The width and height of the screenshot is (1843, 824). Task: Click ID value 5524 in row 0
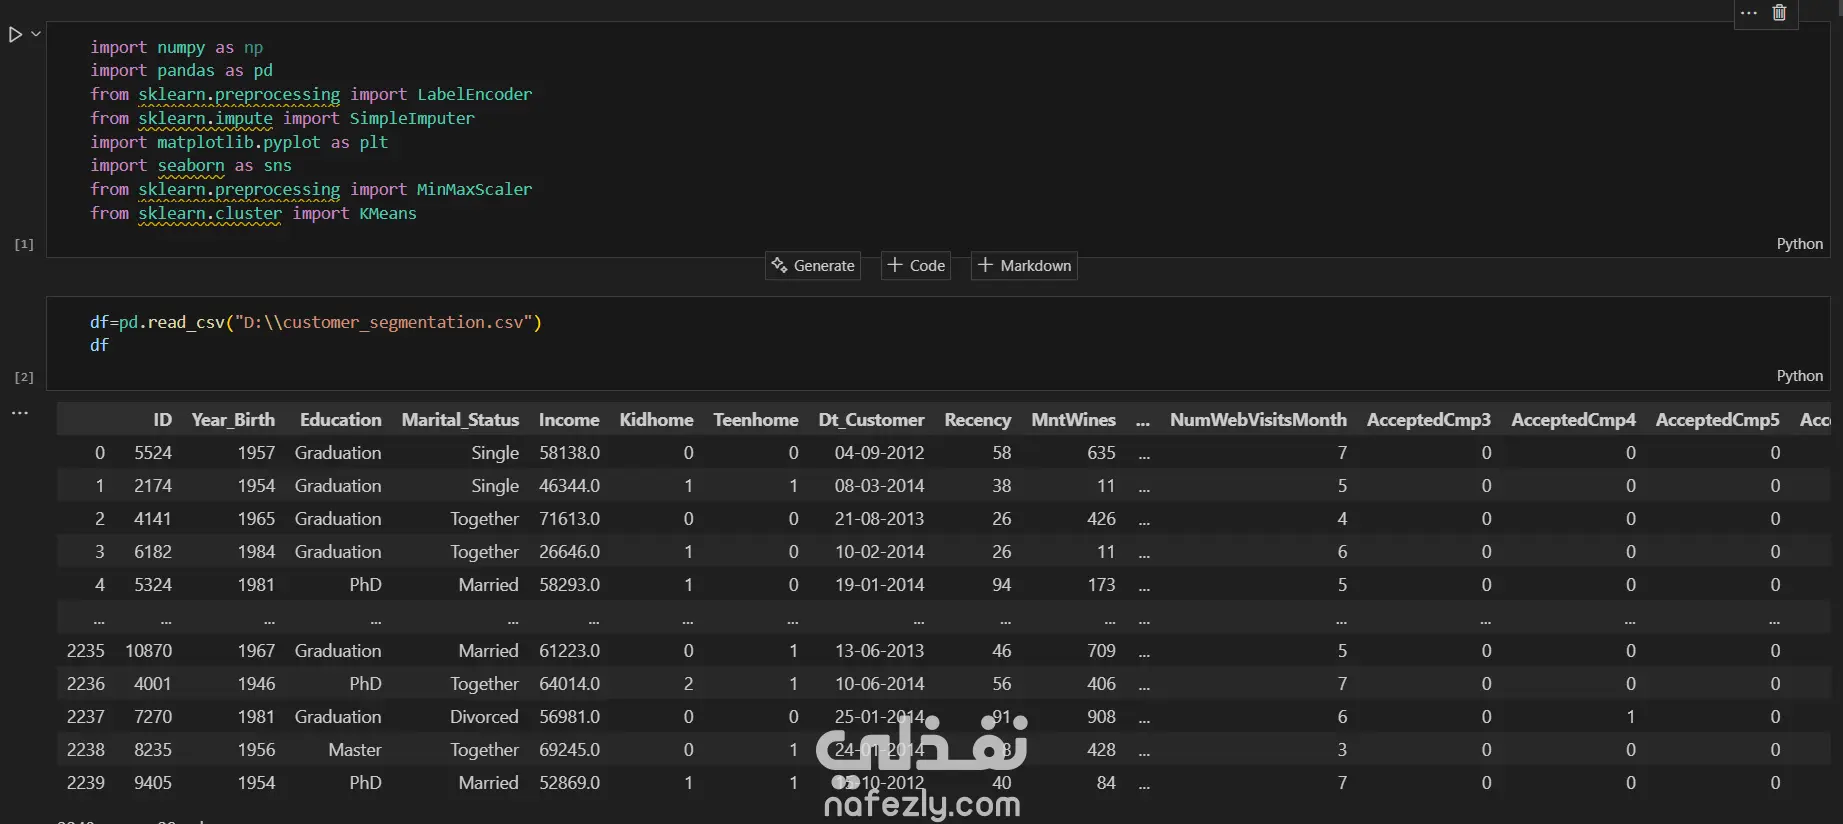click(x=153, y=453)
